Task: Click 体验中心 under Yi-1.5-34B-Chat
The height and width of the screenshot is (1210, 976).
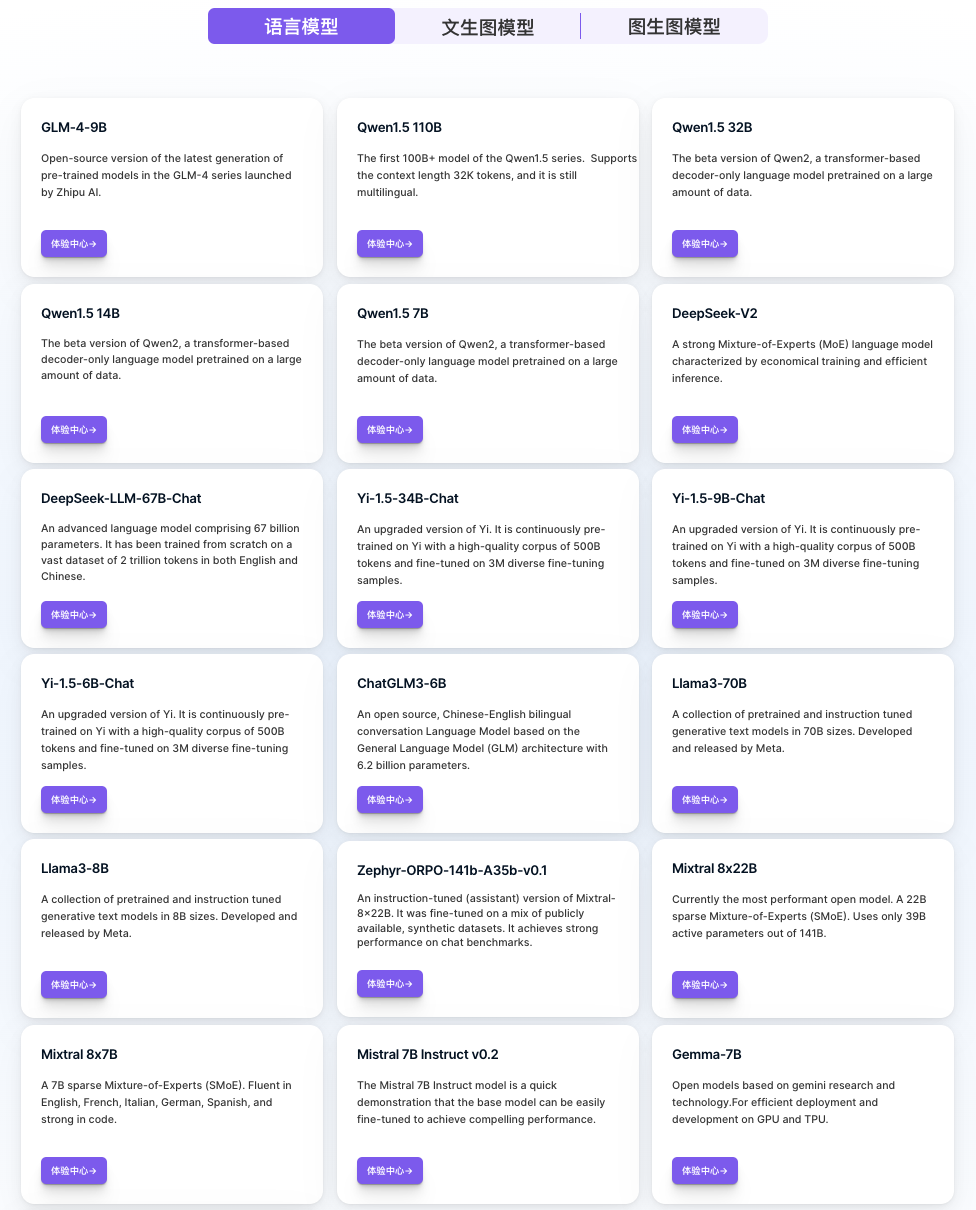Action: [390, 615]
